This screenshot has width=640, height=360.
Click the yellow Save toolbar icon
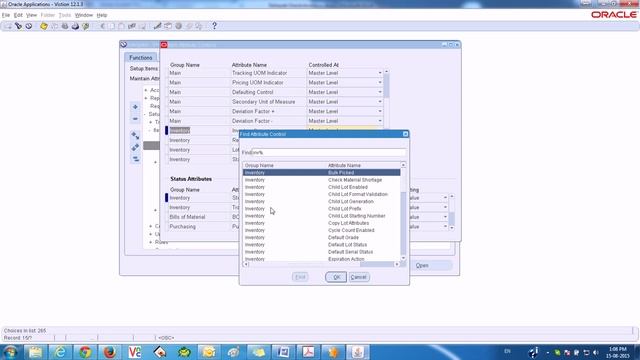(x=44, y=26)
